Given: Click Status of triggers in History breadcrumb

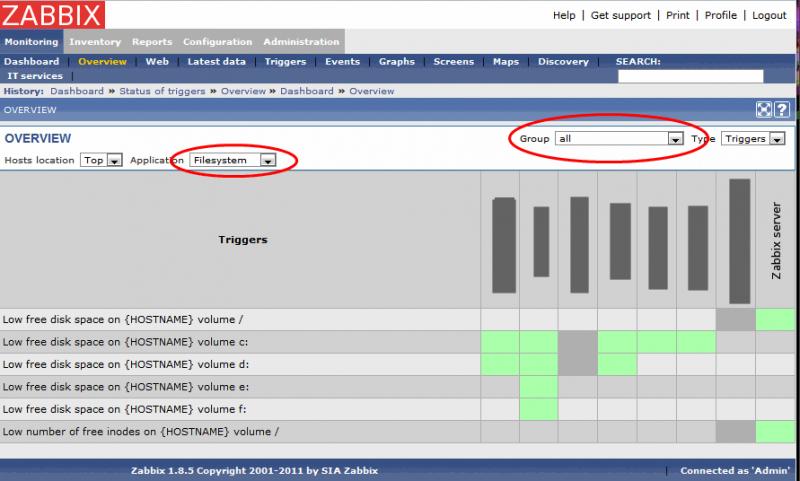Looking at the screenshot, I should 162,91.
